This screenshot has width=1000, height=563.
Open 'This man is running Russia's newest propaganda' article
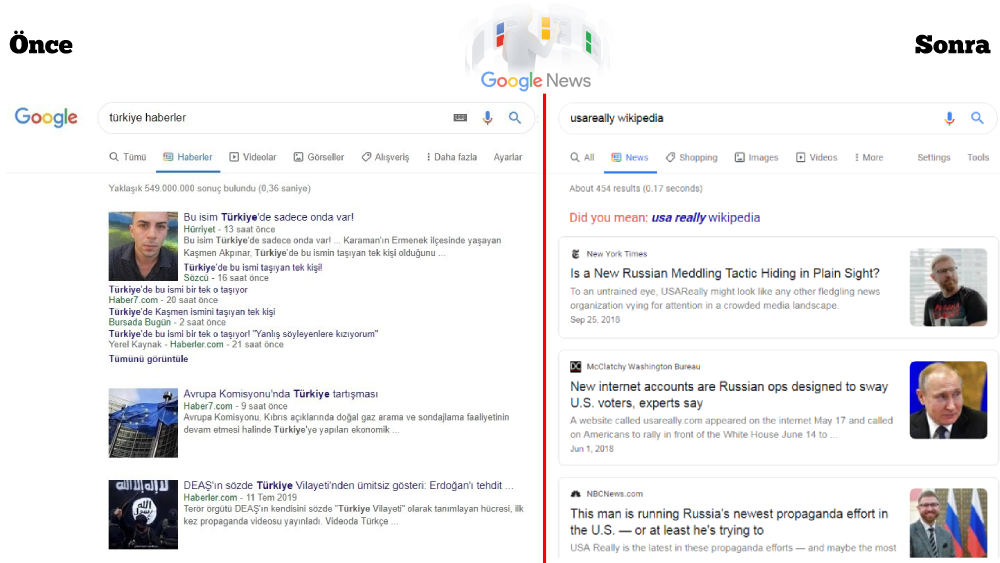coord(729,522)
